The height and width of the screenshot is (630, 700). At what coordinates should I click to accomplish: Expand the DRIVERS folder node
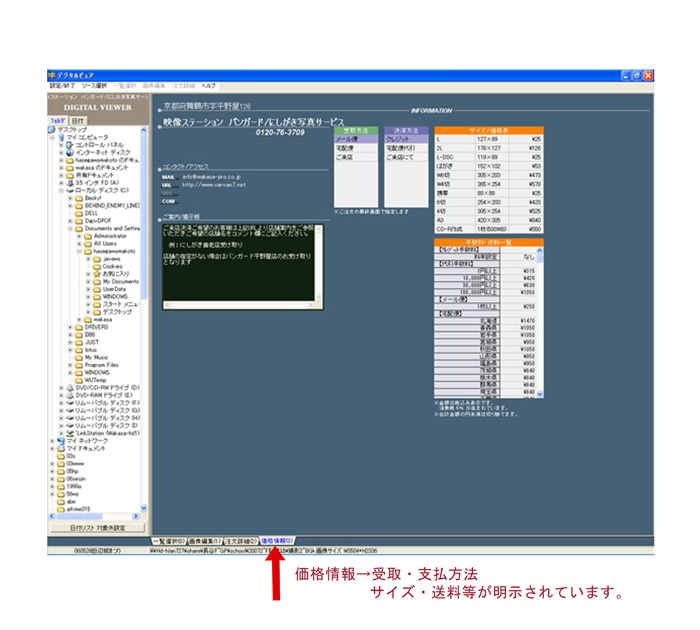(x=69, y=326)
